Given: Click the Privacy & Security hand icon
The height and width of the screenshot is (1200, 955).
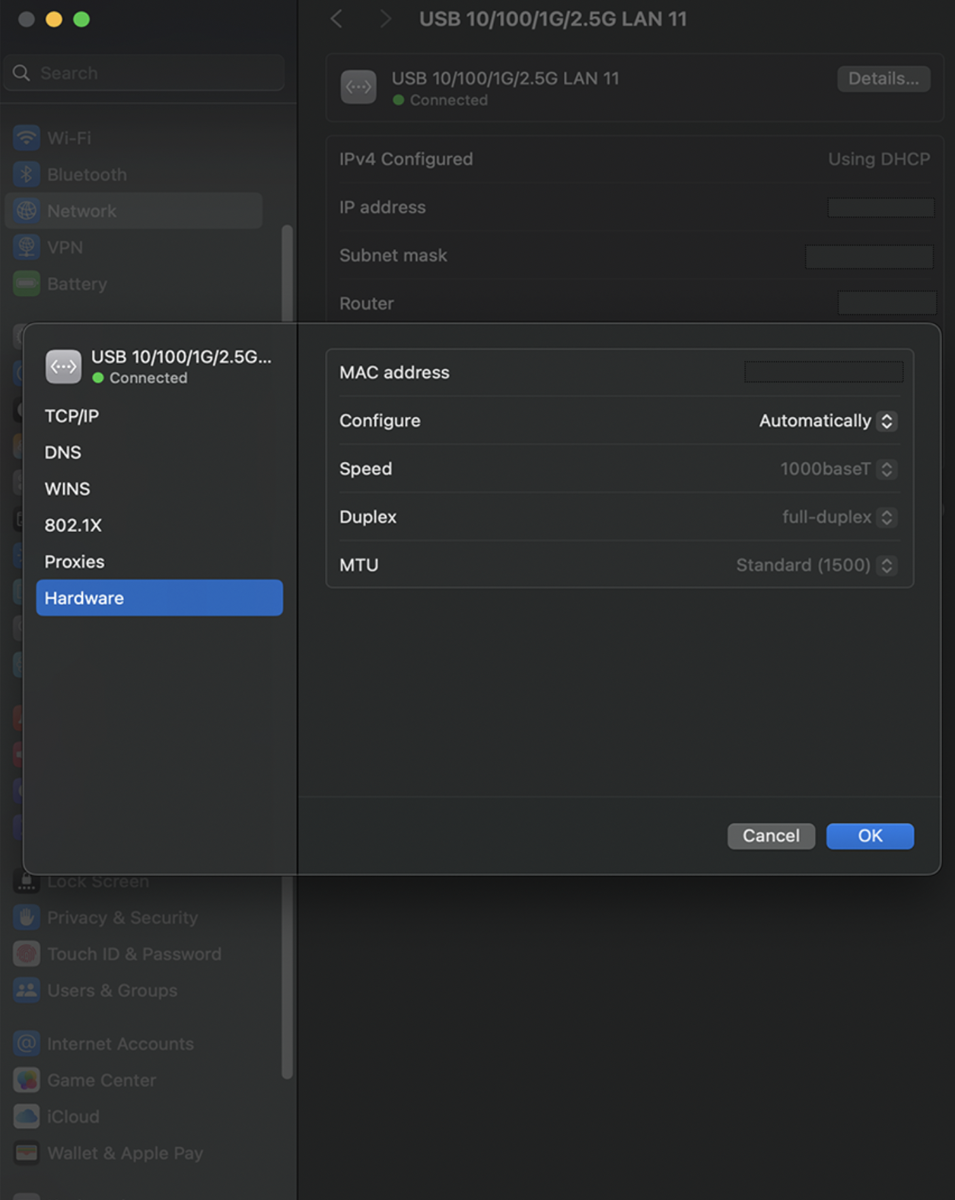Looking at the screenshot, I should [26, 918].
